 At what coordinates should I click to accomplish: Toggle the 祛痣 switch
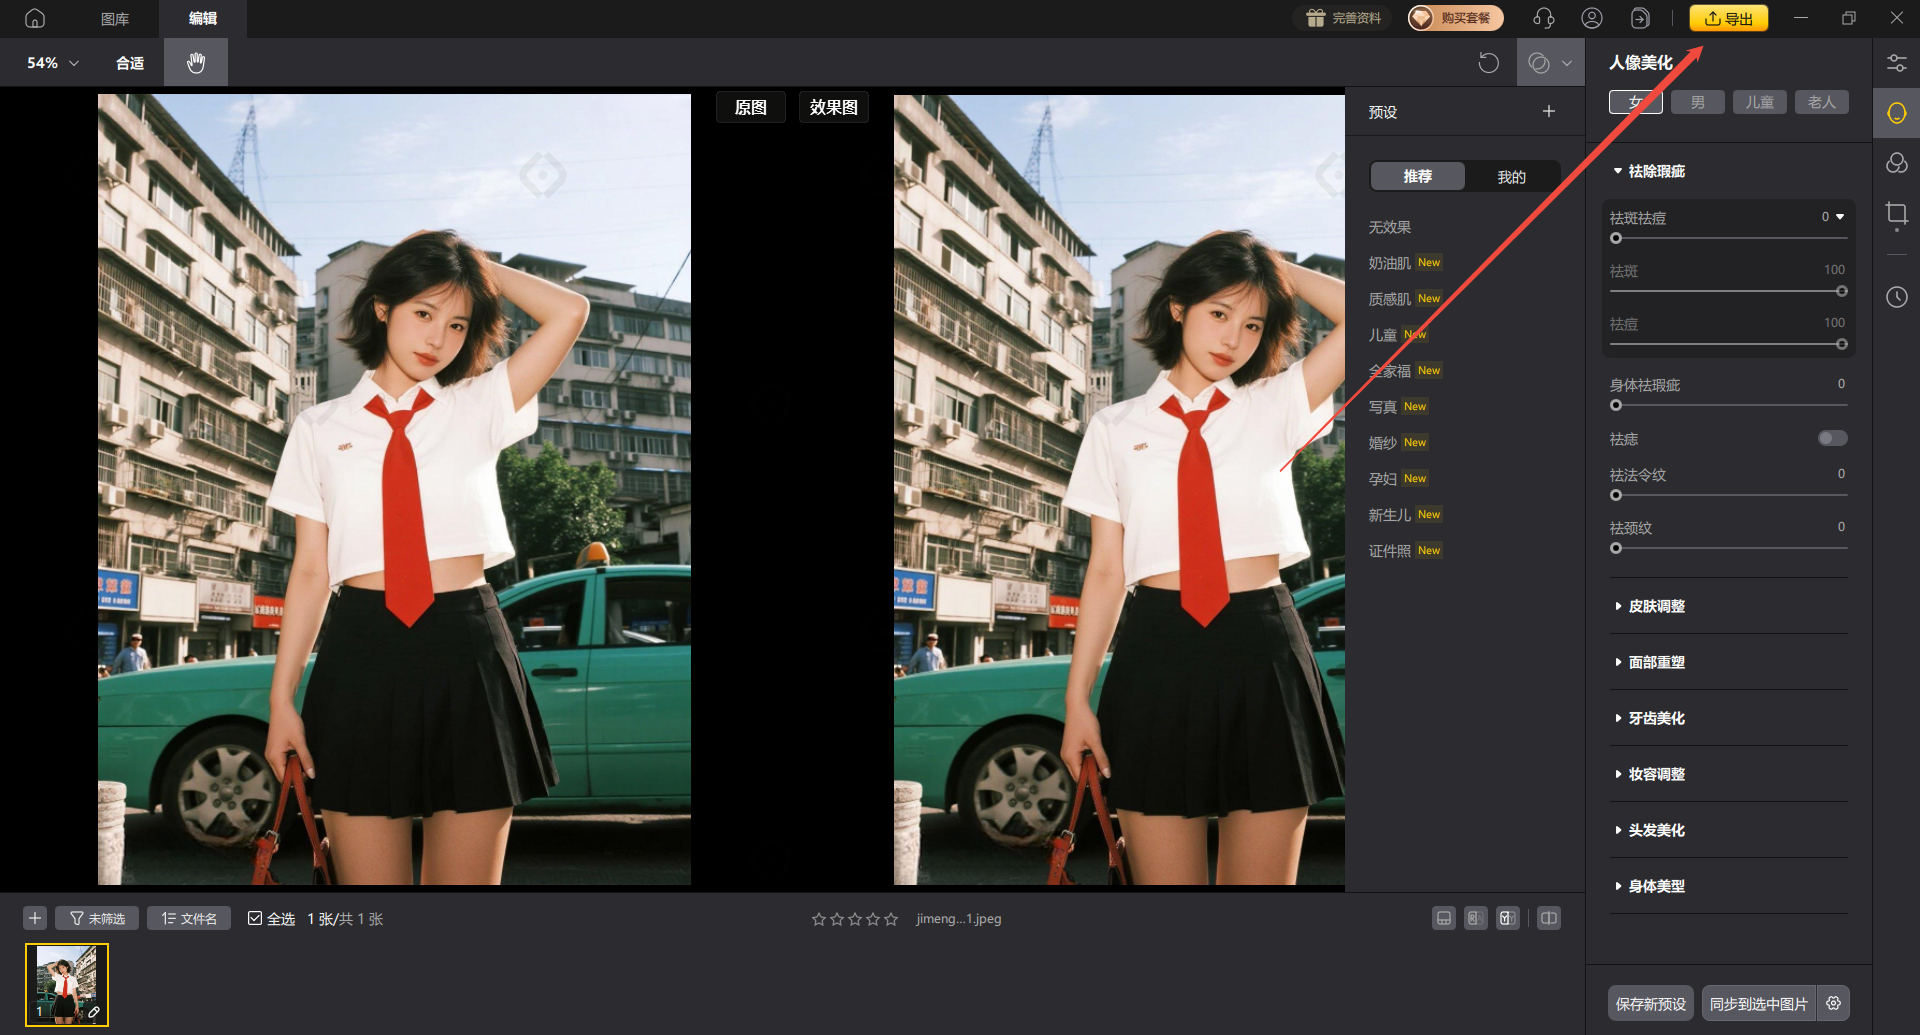[x=1832, y=438]
